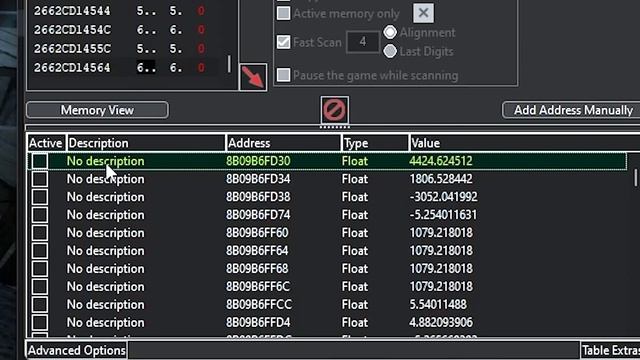Click the red clear address list icon
Viewport: 640px width, 360px height.
pos(335,110)
